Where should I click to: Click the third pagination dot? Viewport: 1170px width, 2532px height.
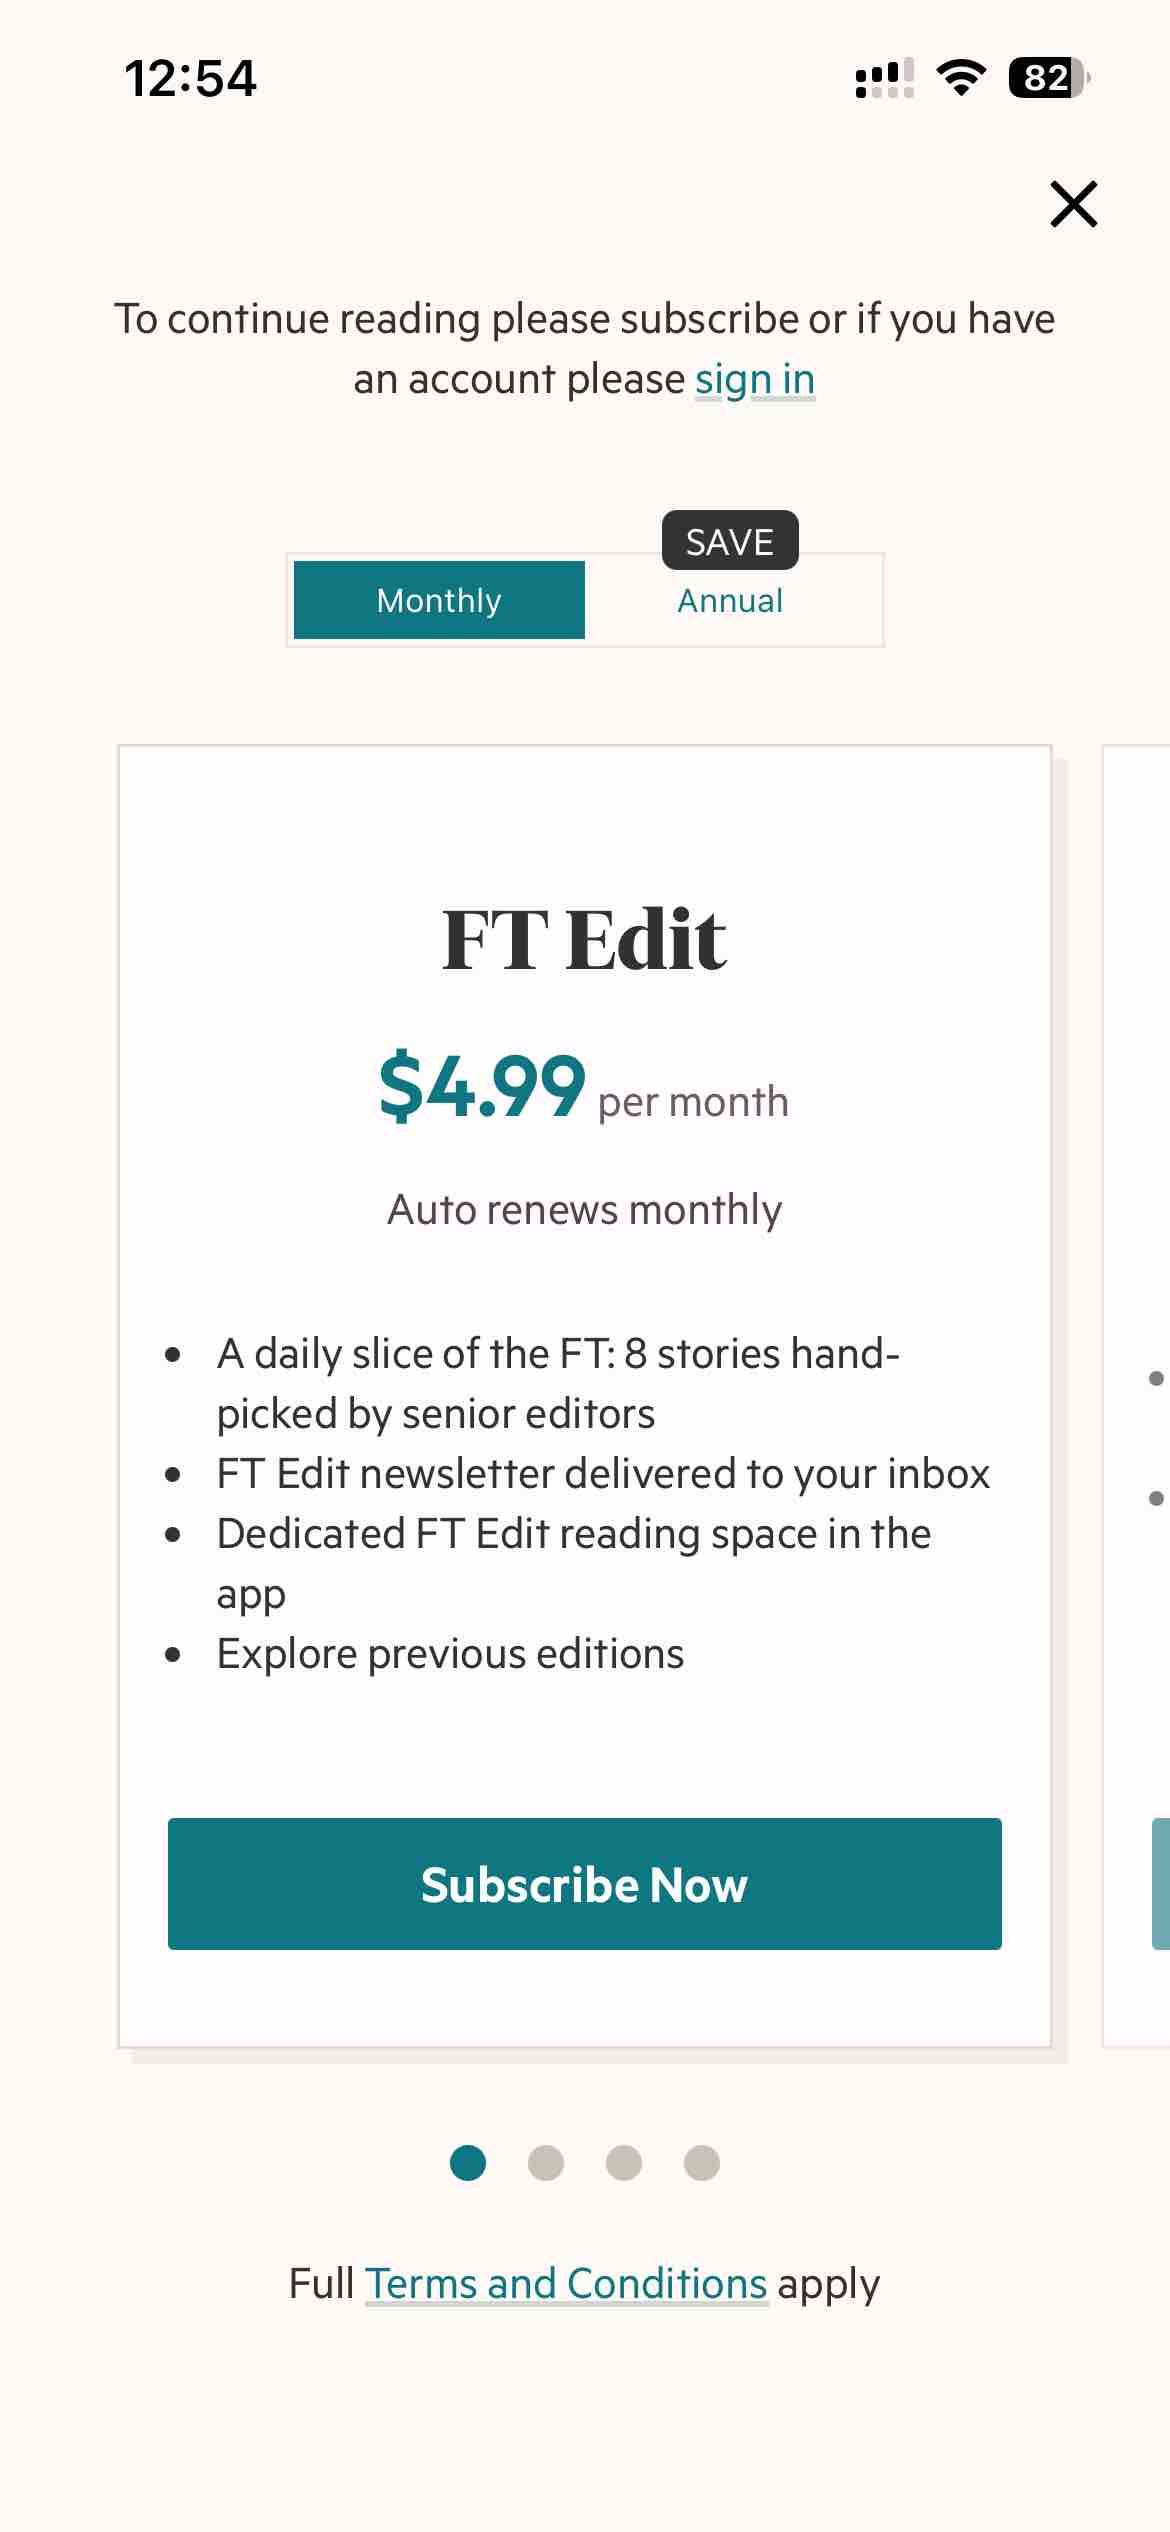point(623,2162)
